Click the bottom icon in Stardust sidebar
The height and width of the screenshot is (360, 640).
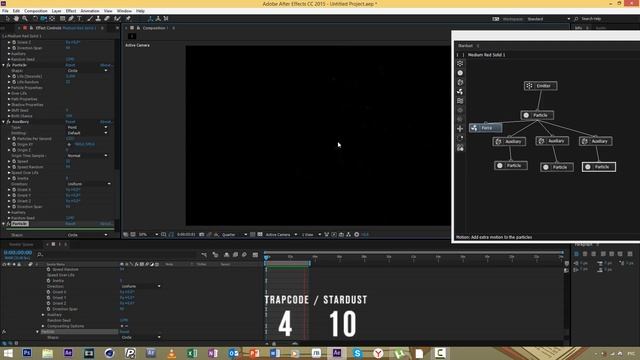(460, 148)
